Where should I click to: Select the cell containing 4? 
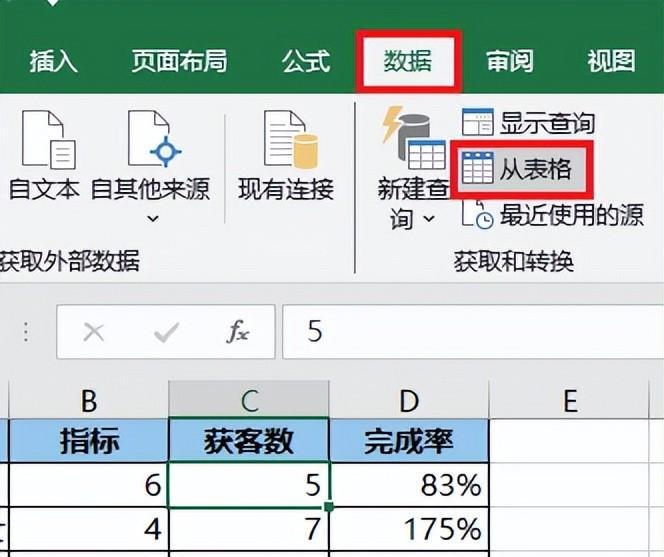(x=89, y=529)
